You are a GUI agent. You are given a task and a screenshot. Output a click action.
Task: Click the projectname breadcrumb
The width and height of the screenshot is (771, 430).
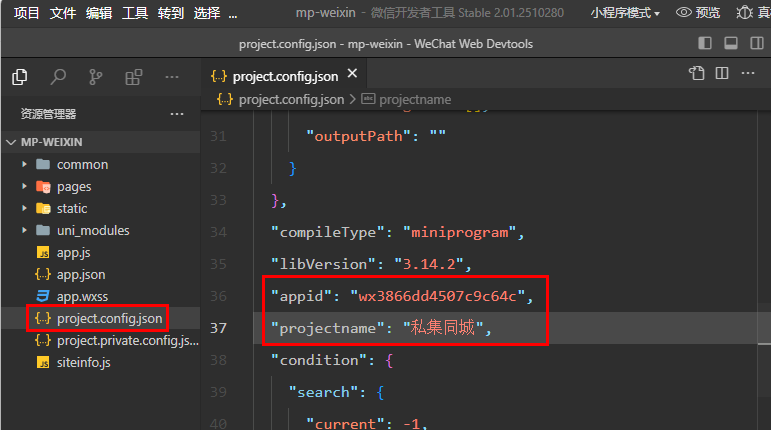(414, 99)
